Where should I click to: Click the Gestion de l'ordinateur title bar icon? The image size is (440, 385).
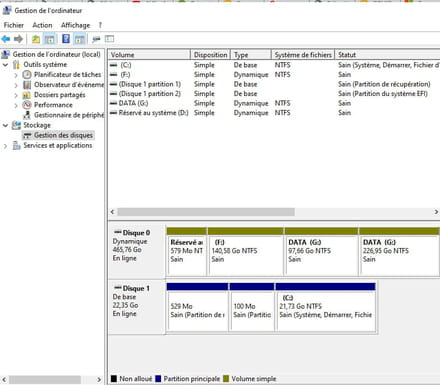pyautogui.click(x=7, y=11)
